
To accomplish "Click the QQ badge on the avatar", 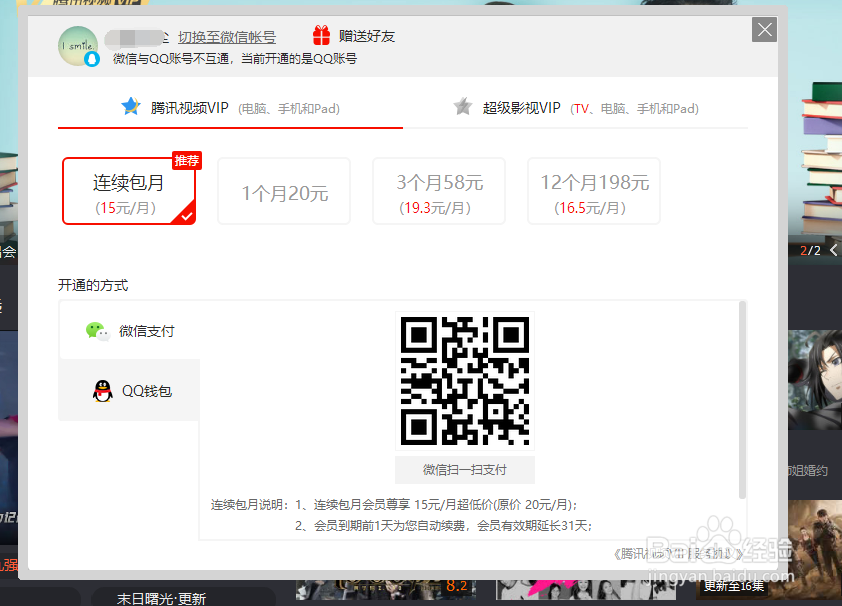I will 92,59.
